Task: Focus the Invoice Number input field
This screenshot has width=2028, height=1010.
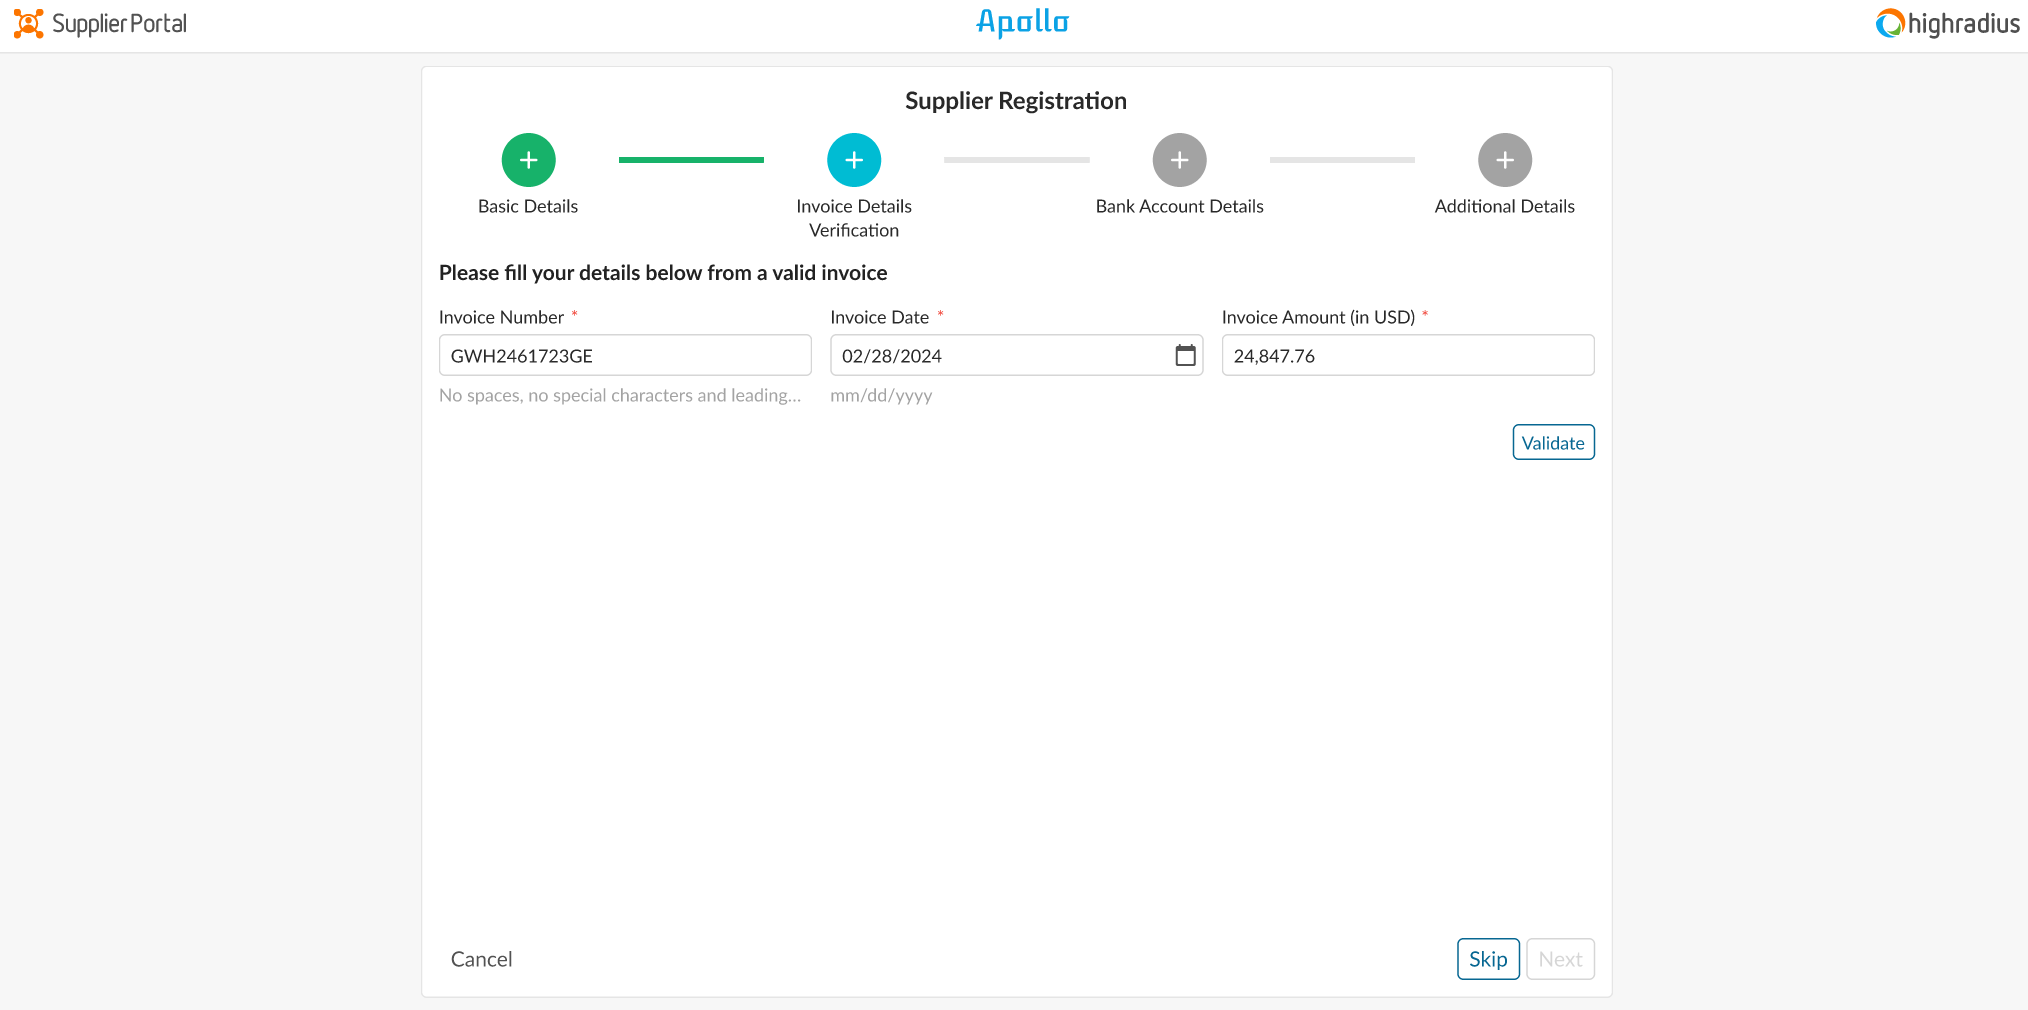Action: point(625,355)
